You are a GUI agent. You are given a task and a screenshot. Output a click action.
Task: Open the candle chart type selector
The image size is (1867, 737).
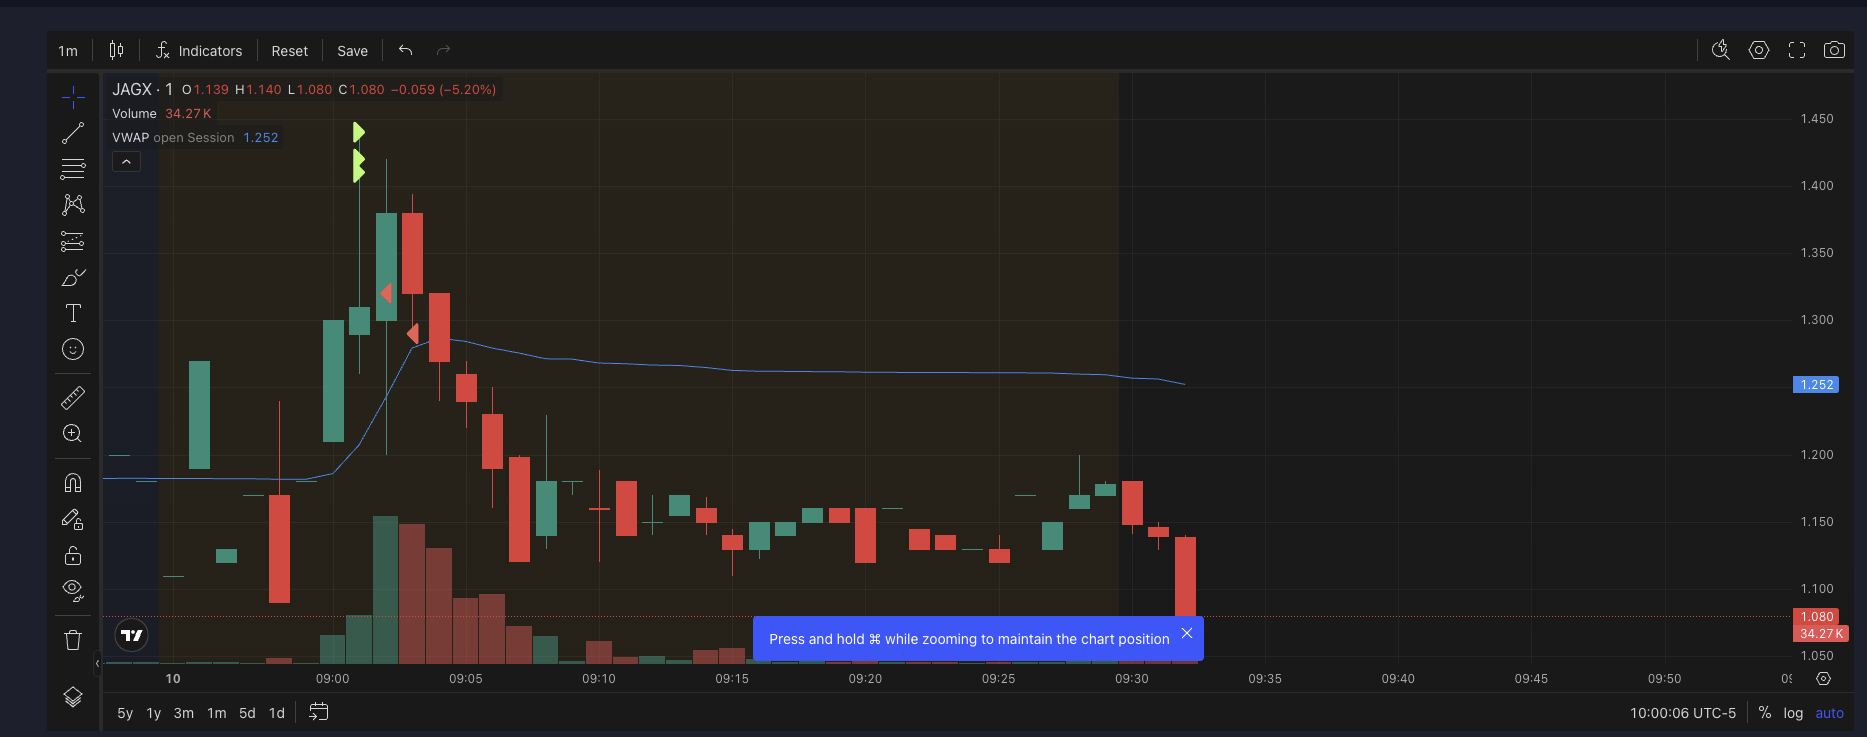[116, 50]
